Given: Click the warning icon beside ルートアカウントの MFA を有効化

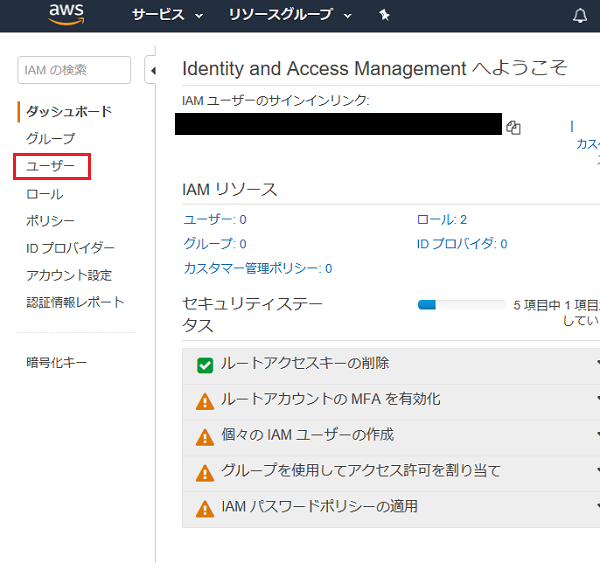Looking at the screenshot, I should point(205,401).
